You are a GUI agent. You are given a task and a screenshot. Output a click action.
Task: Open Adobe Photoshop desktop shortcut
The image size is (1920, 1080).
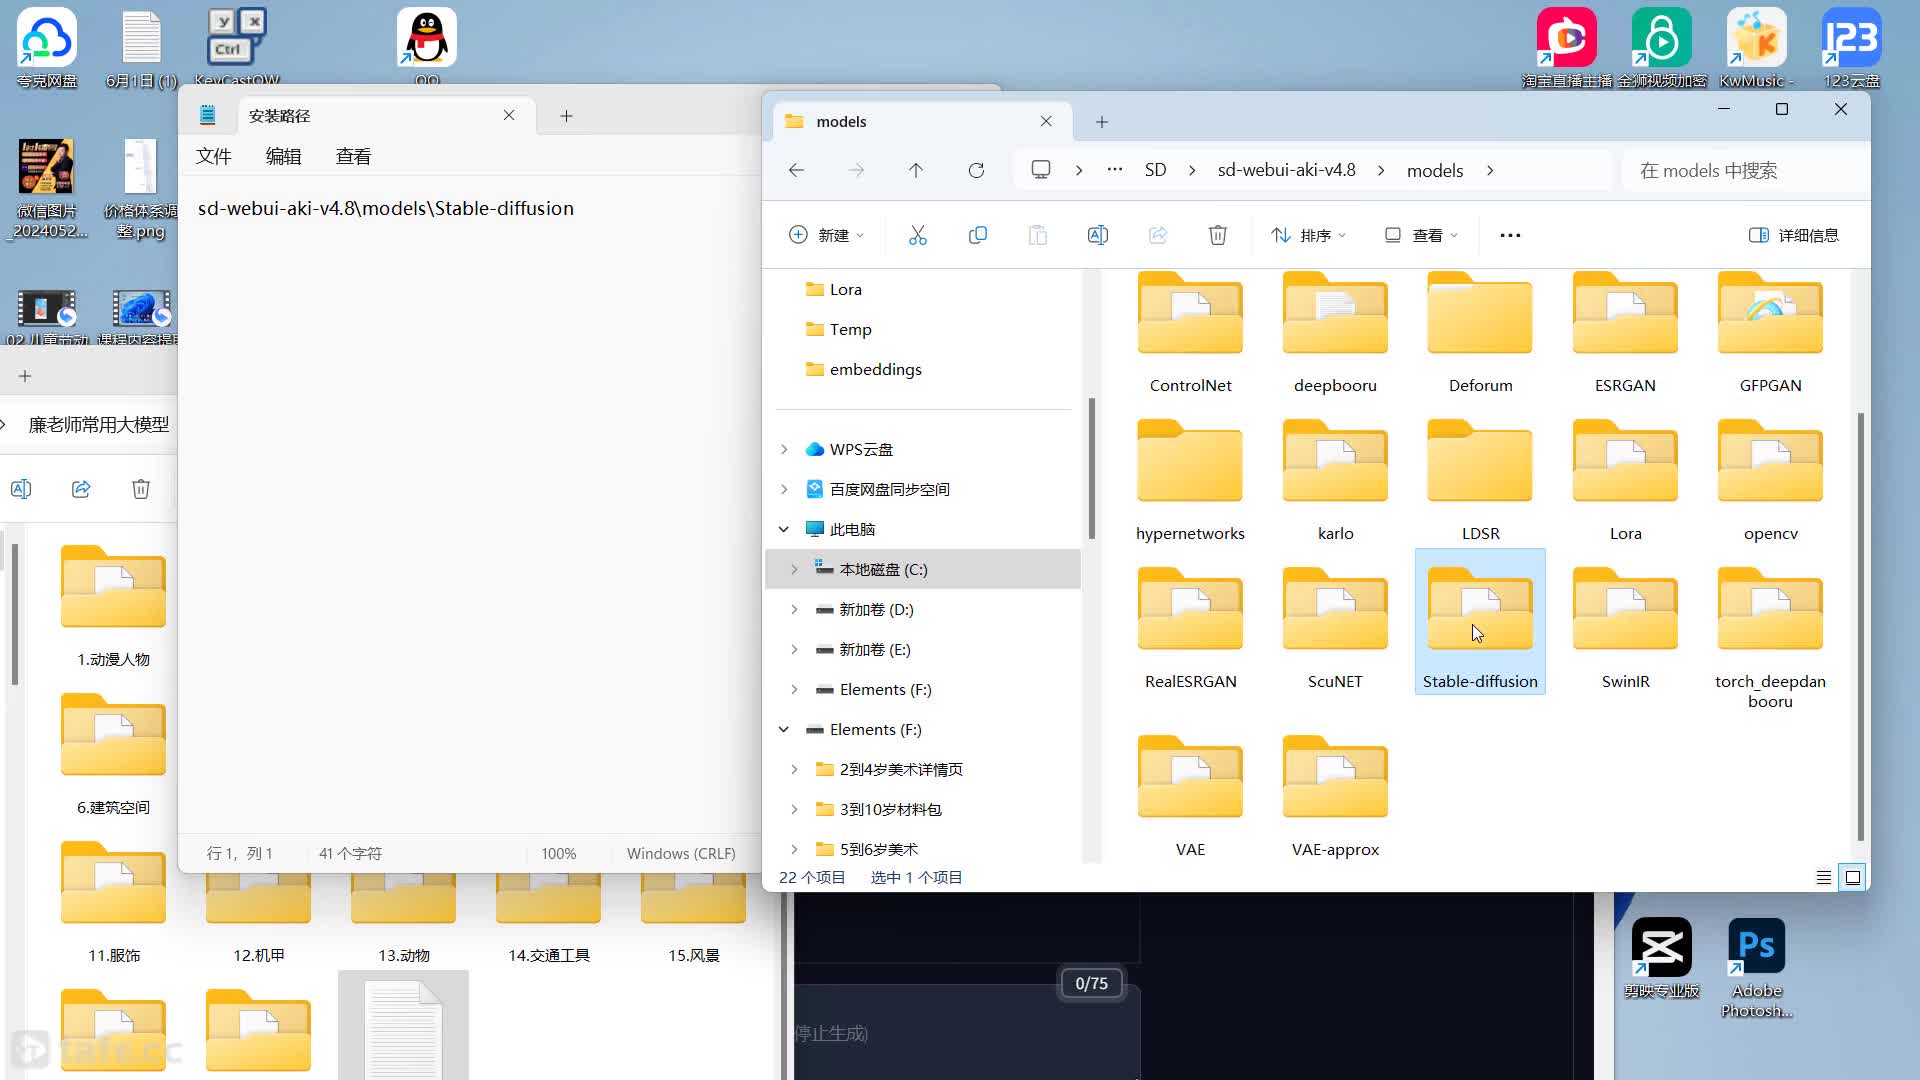pyautogui.click(x=1757, y=968)
